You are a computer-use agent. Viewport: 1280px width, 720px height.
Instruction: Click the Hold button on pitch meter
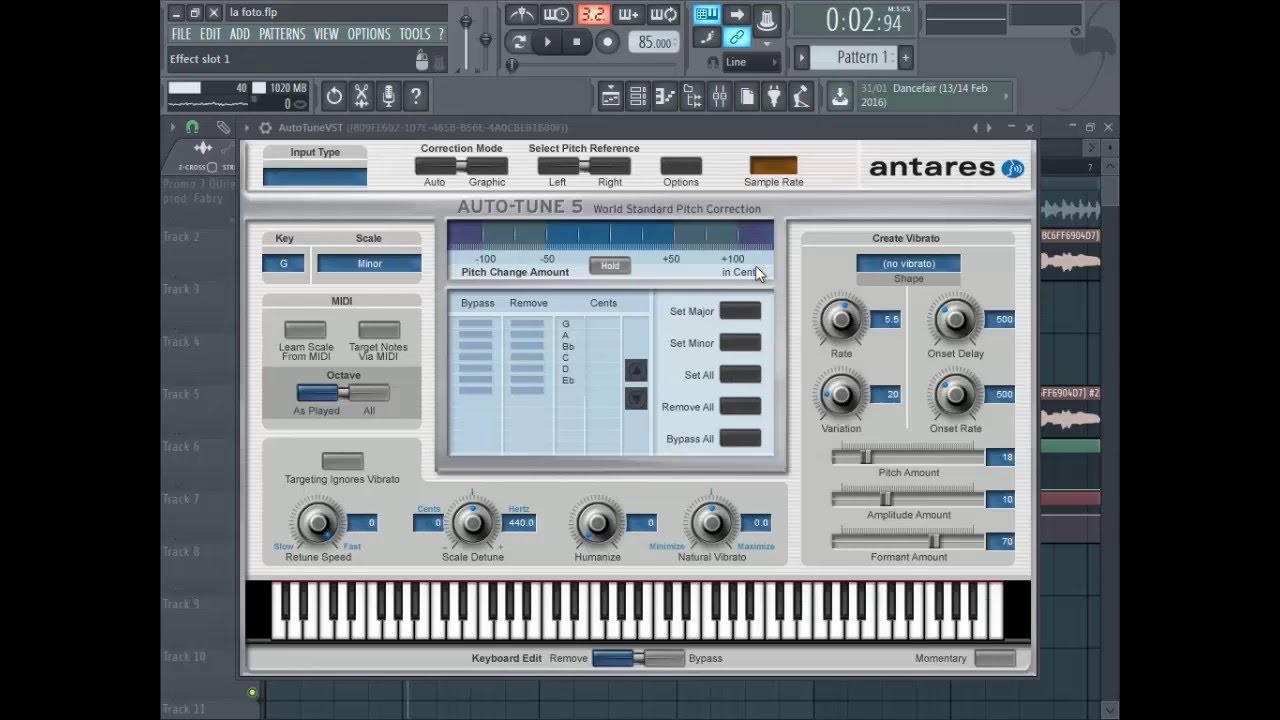point(610,266)
